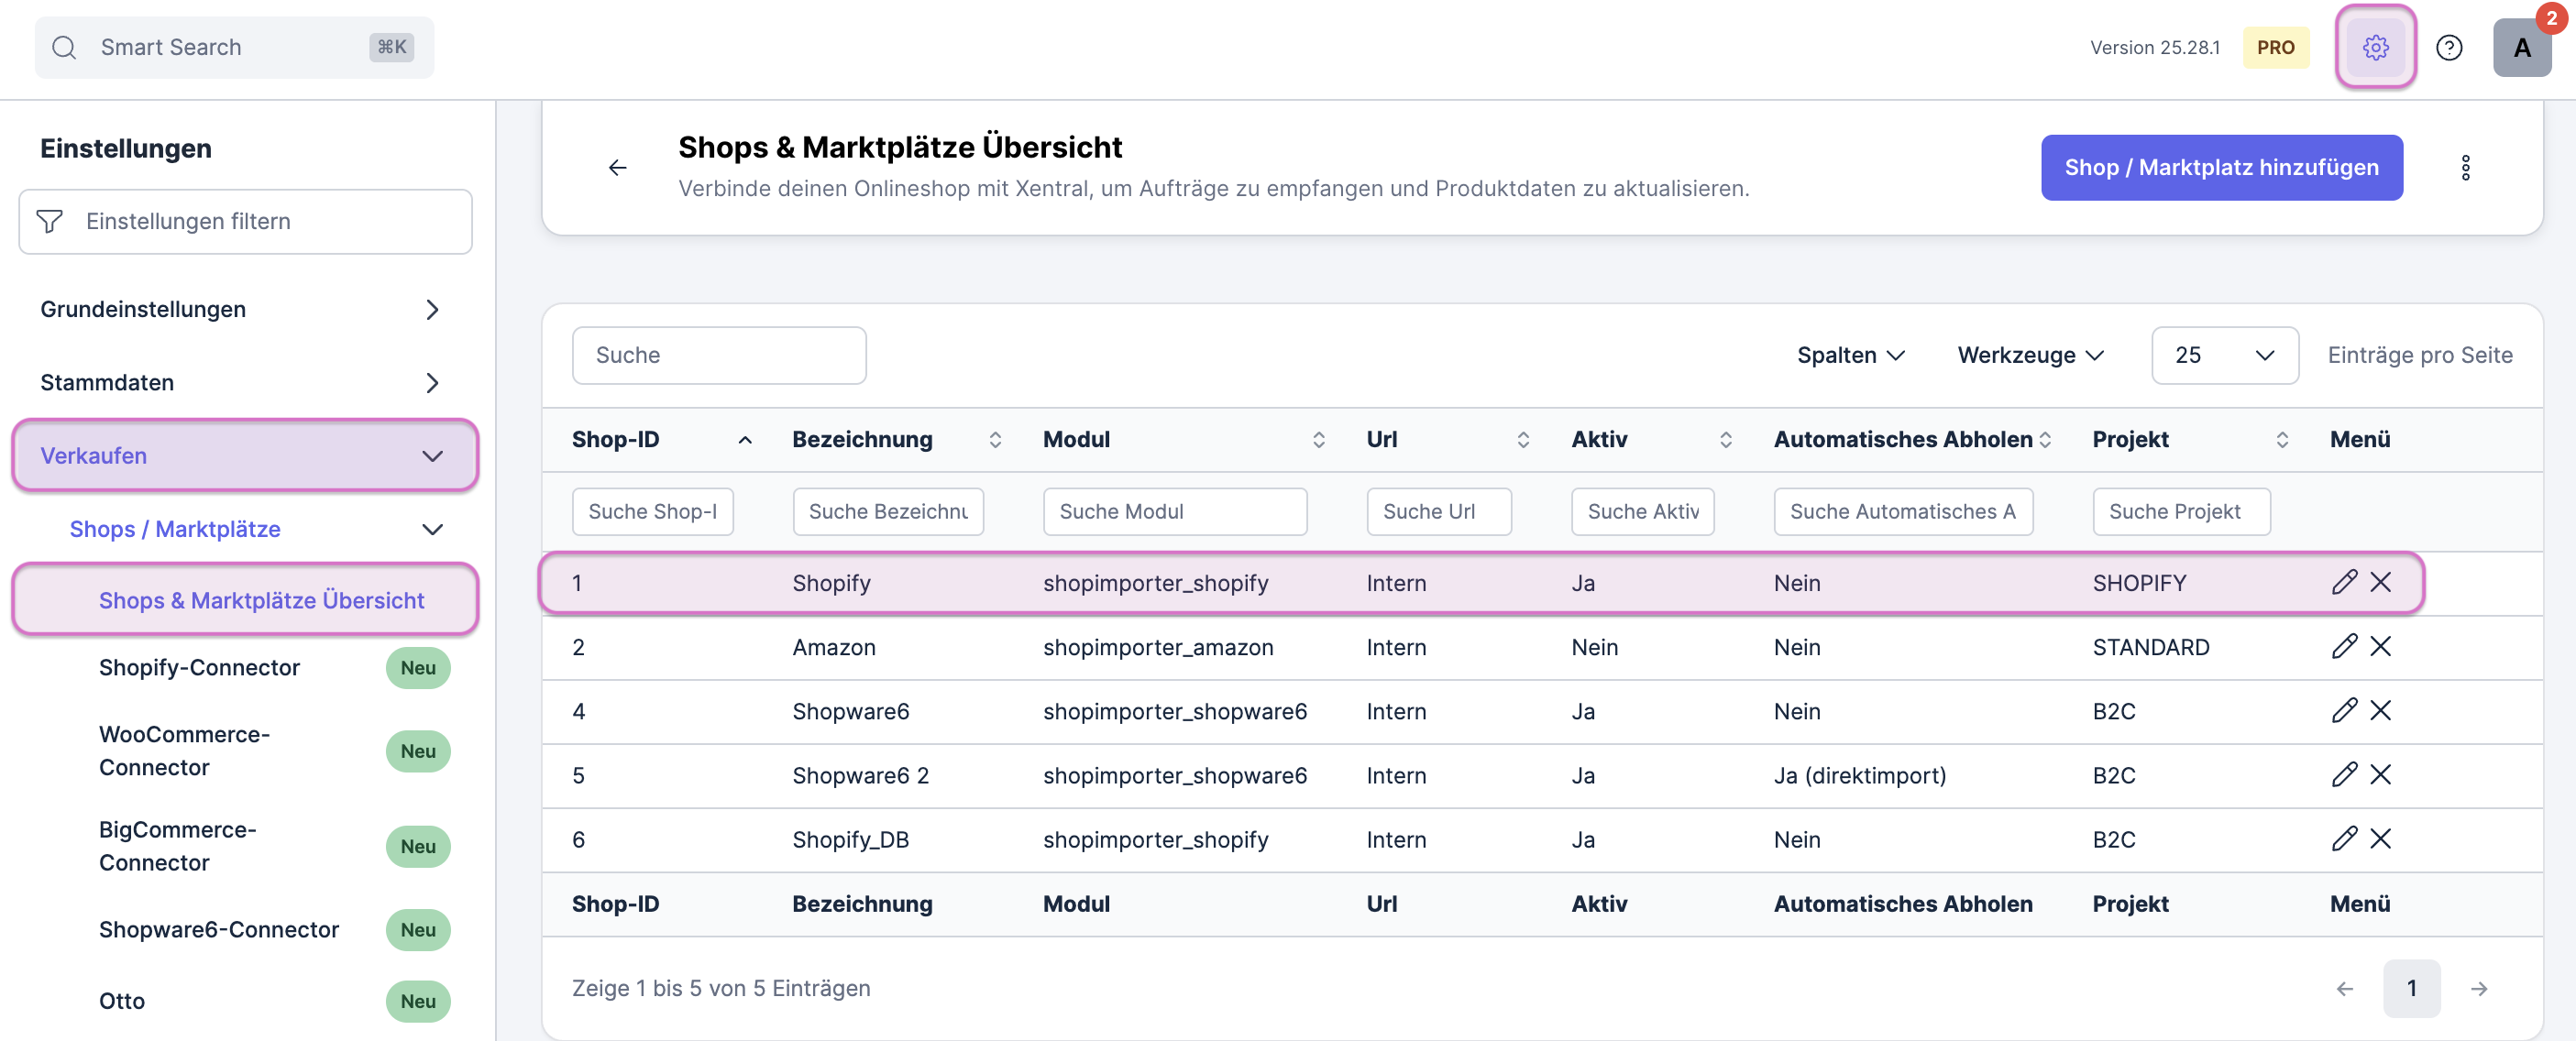The height and width of the screenshot is (1041, 2576).
Task: Open the Spalten columns dropdown
Action: tap(1850, 355)
